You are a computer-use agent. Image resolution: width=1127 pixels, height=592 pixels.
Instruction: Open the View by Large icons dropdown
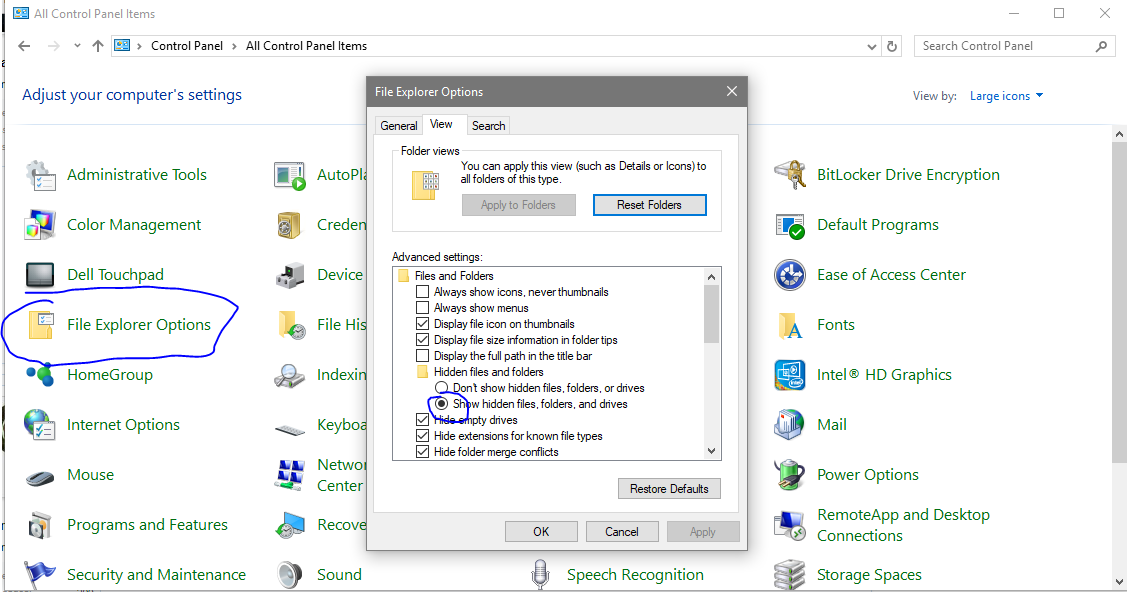point(1006,96)
